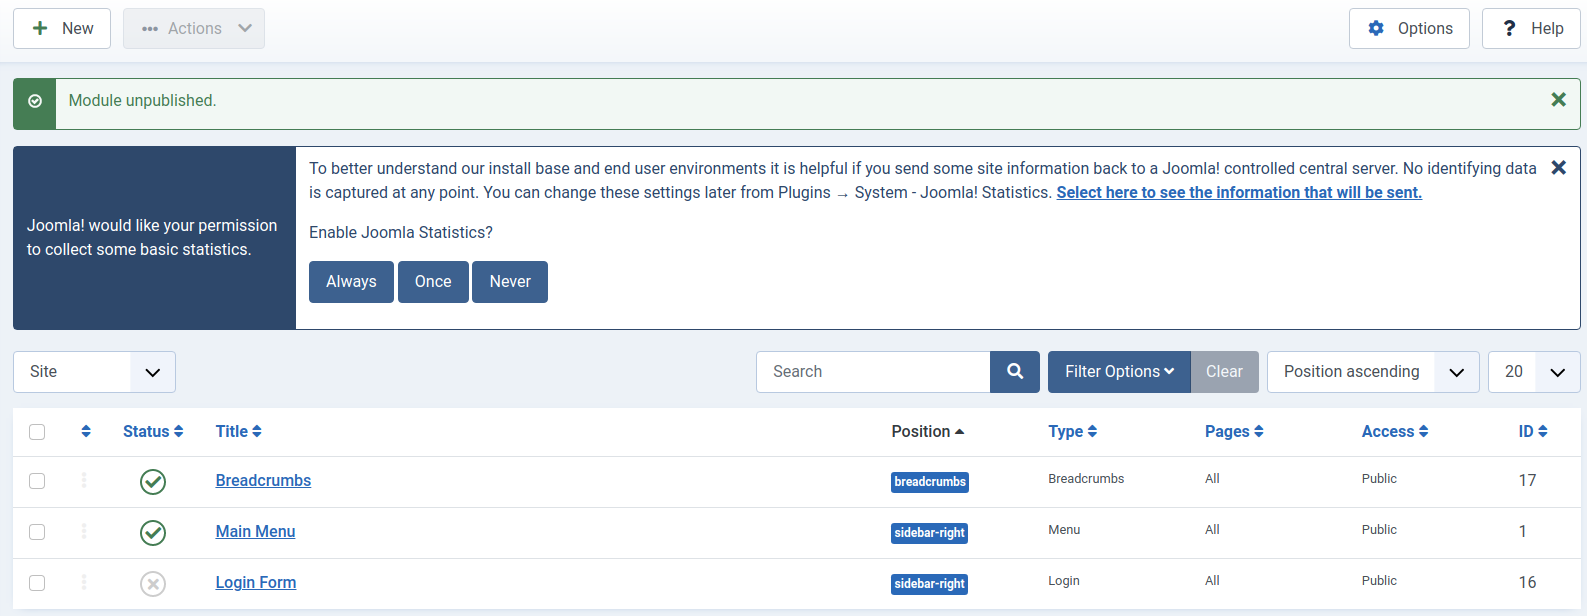1587x616 pixels.
Task: Click the New module button
Action: [62, 29]
